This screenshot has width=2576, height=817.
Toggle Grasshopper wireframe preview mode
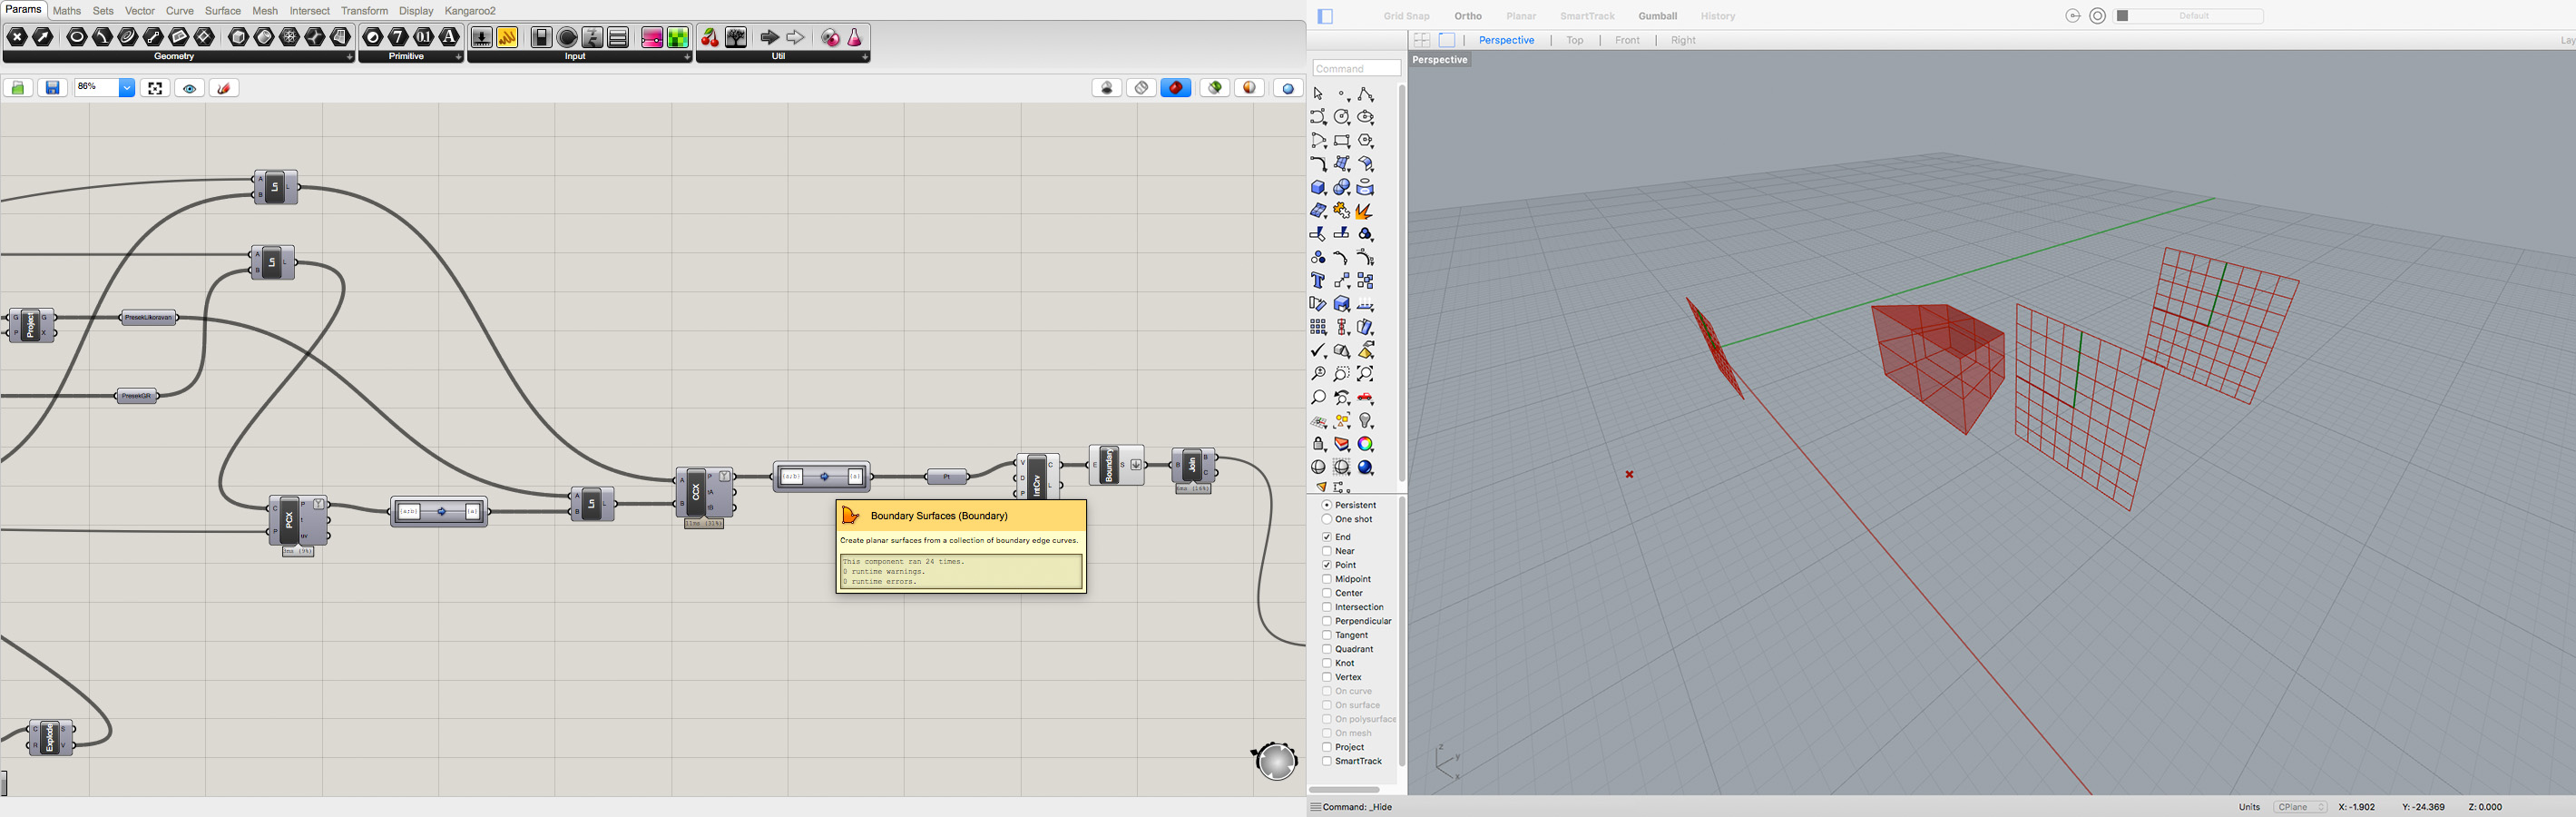coord(1141,88)
